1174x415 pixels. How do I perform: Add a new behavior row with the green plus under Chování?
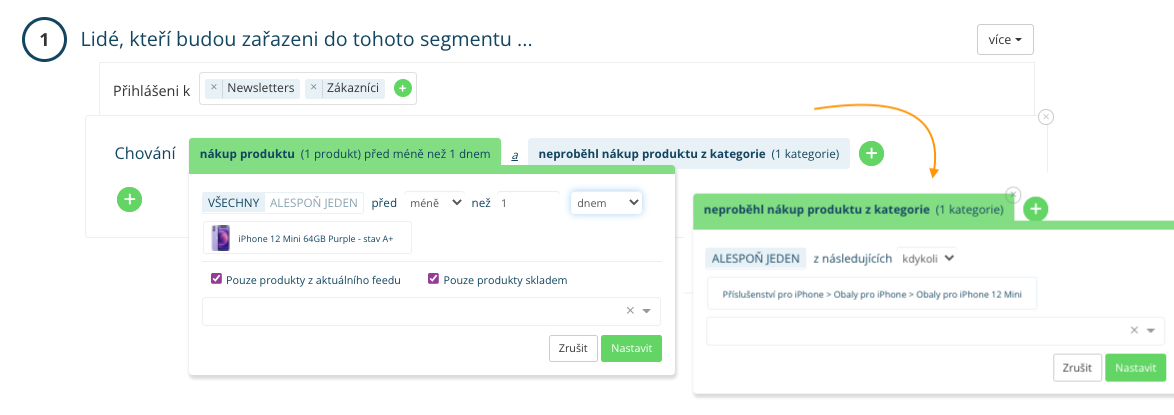coord(130,199)
